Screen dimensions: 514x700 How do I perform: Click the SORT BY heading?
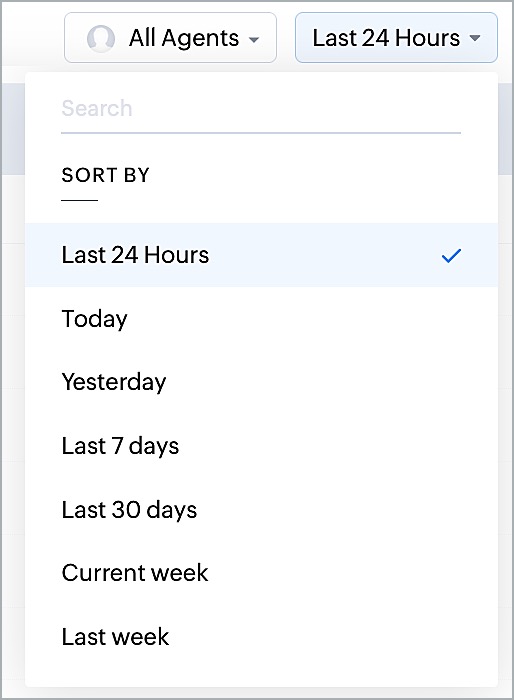coord(105,175)
